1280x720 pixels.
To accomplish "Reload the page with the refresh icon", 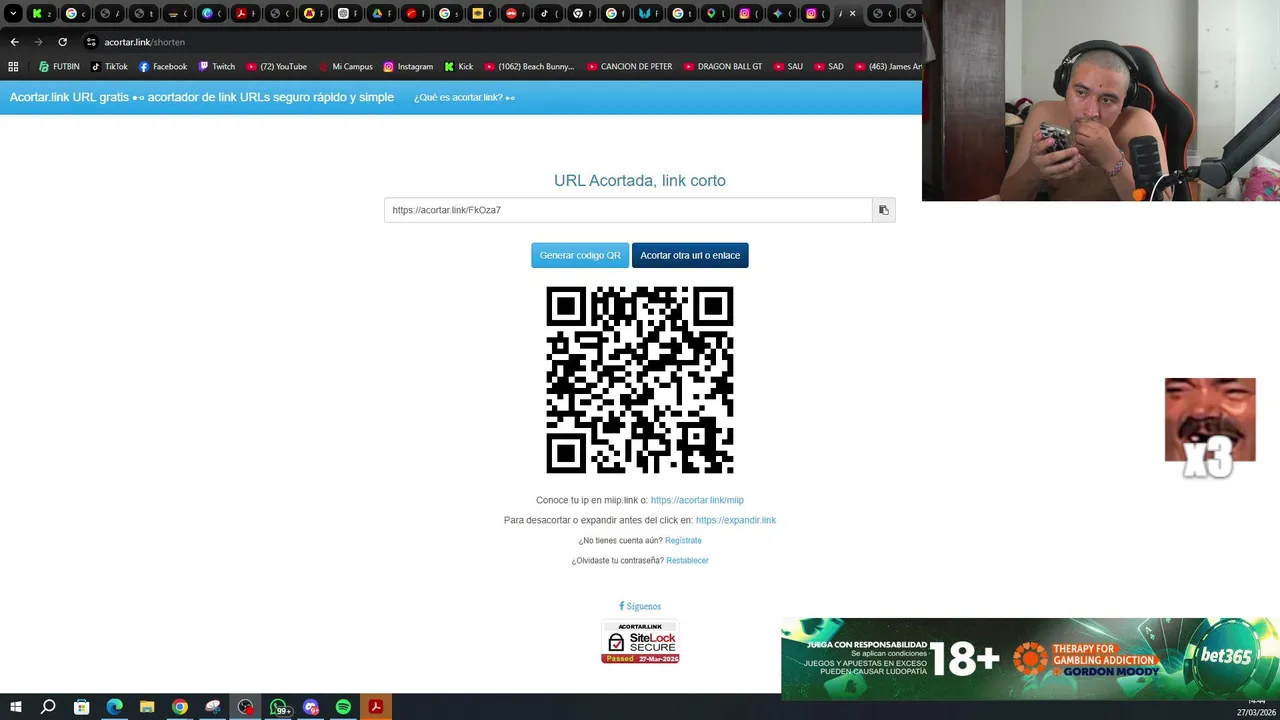I will tap(62, 42).
